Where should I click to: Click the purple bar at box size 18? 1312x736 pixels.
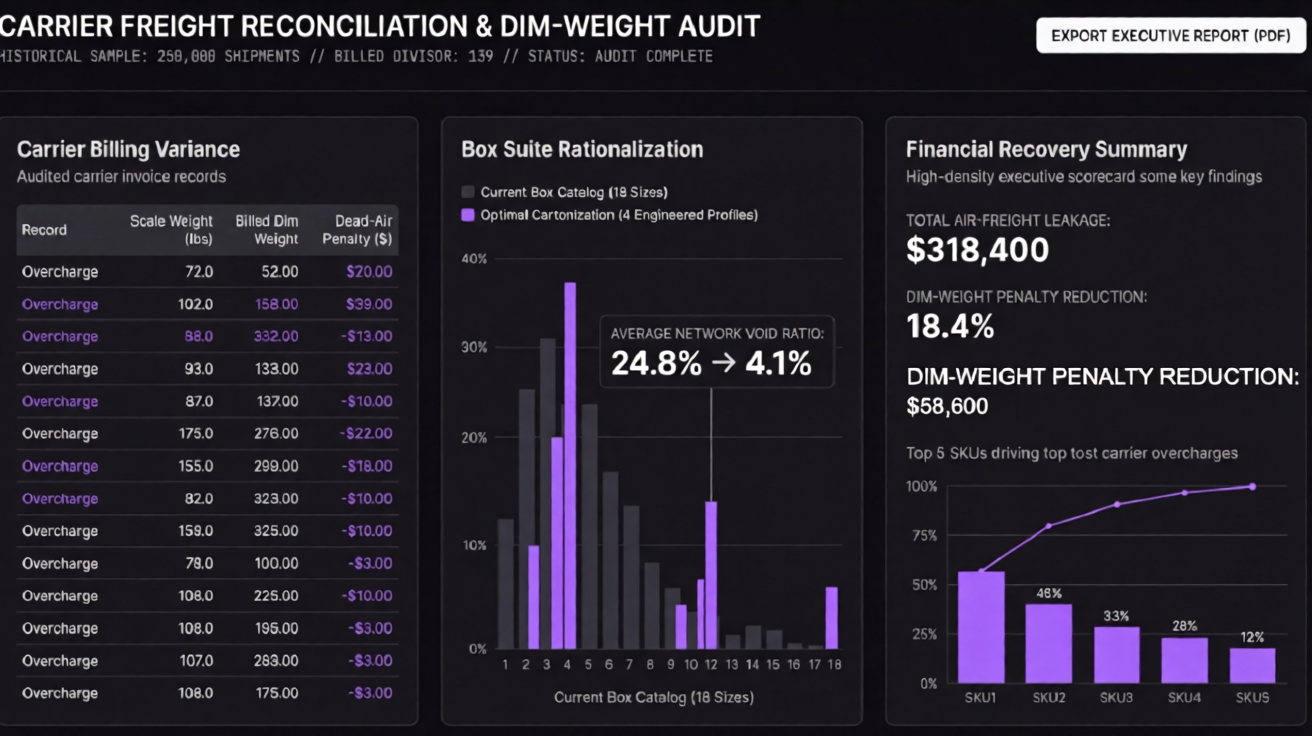(x=831, y=618)
